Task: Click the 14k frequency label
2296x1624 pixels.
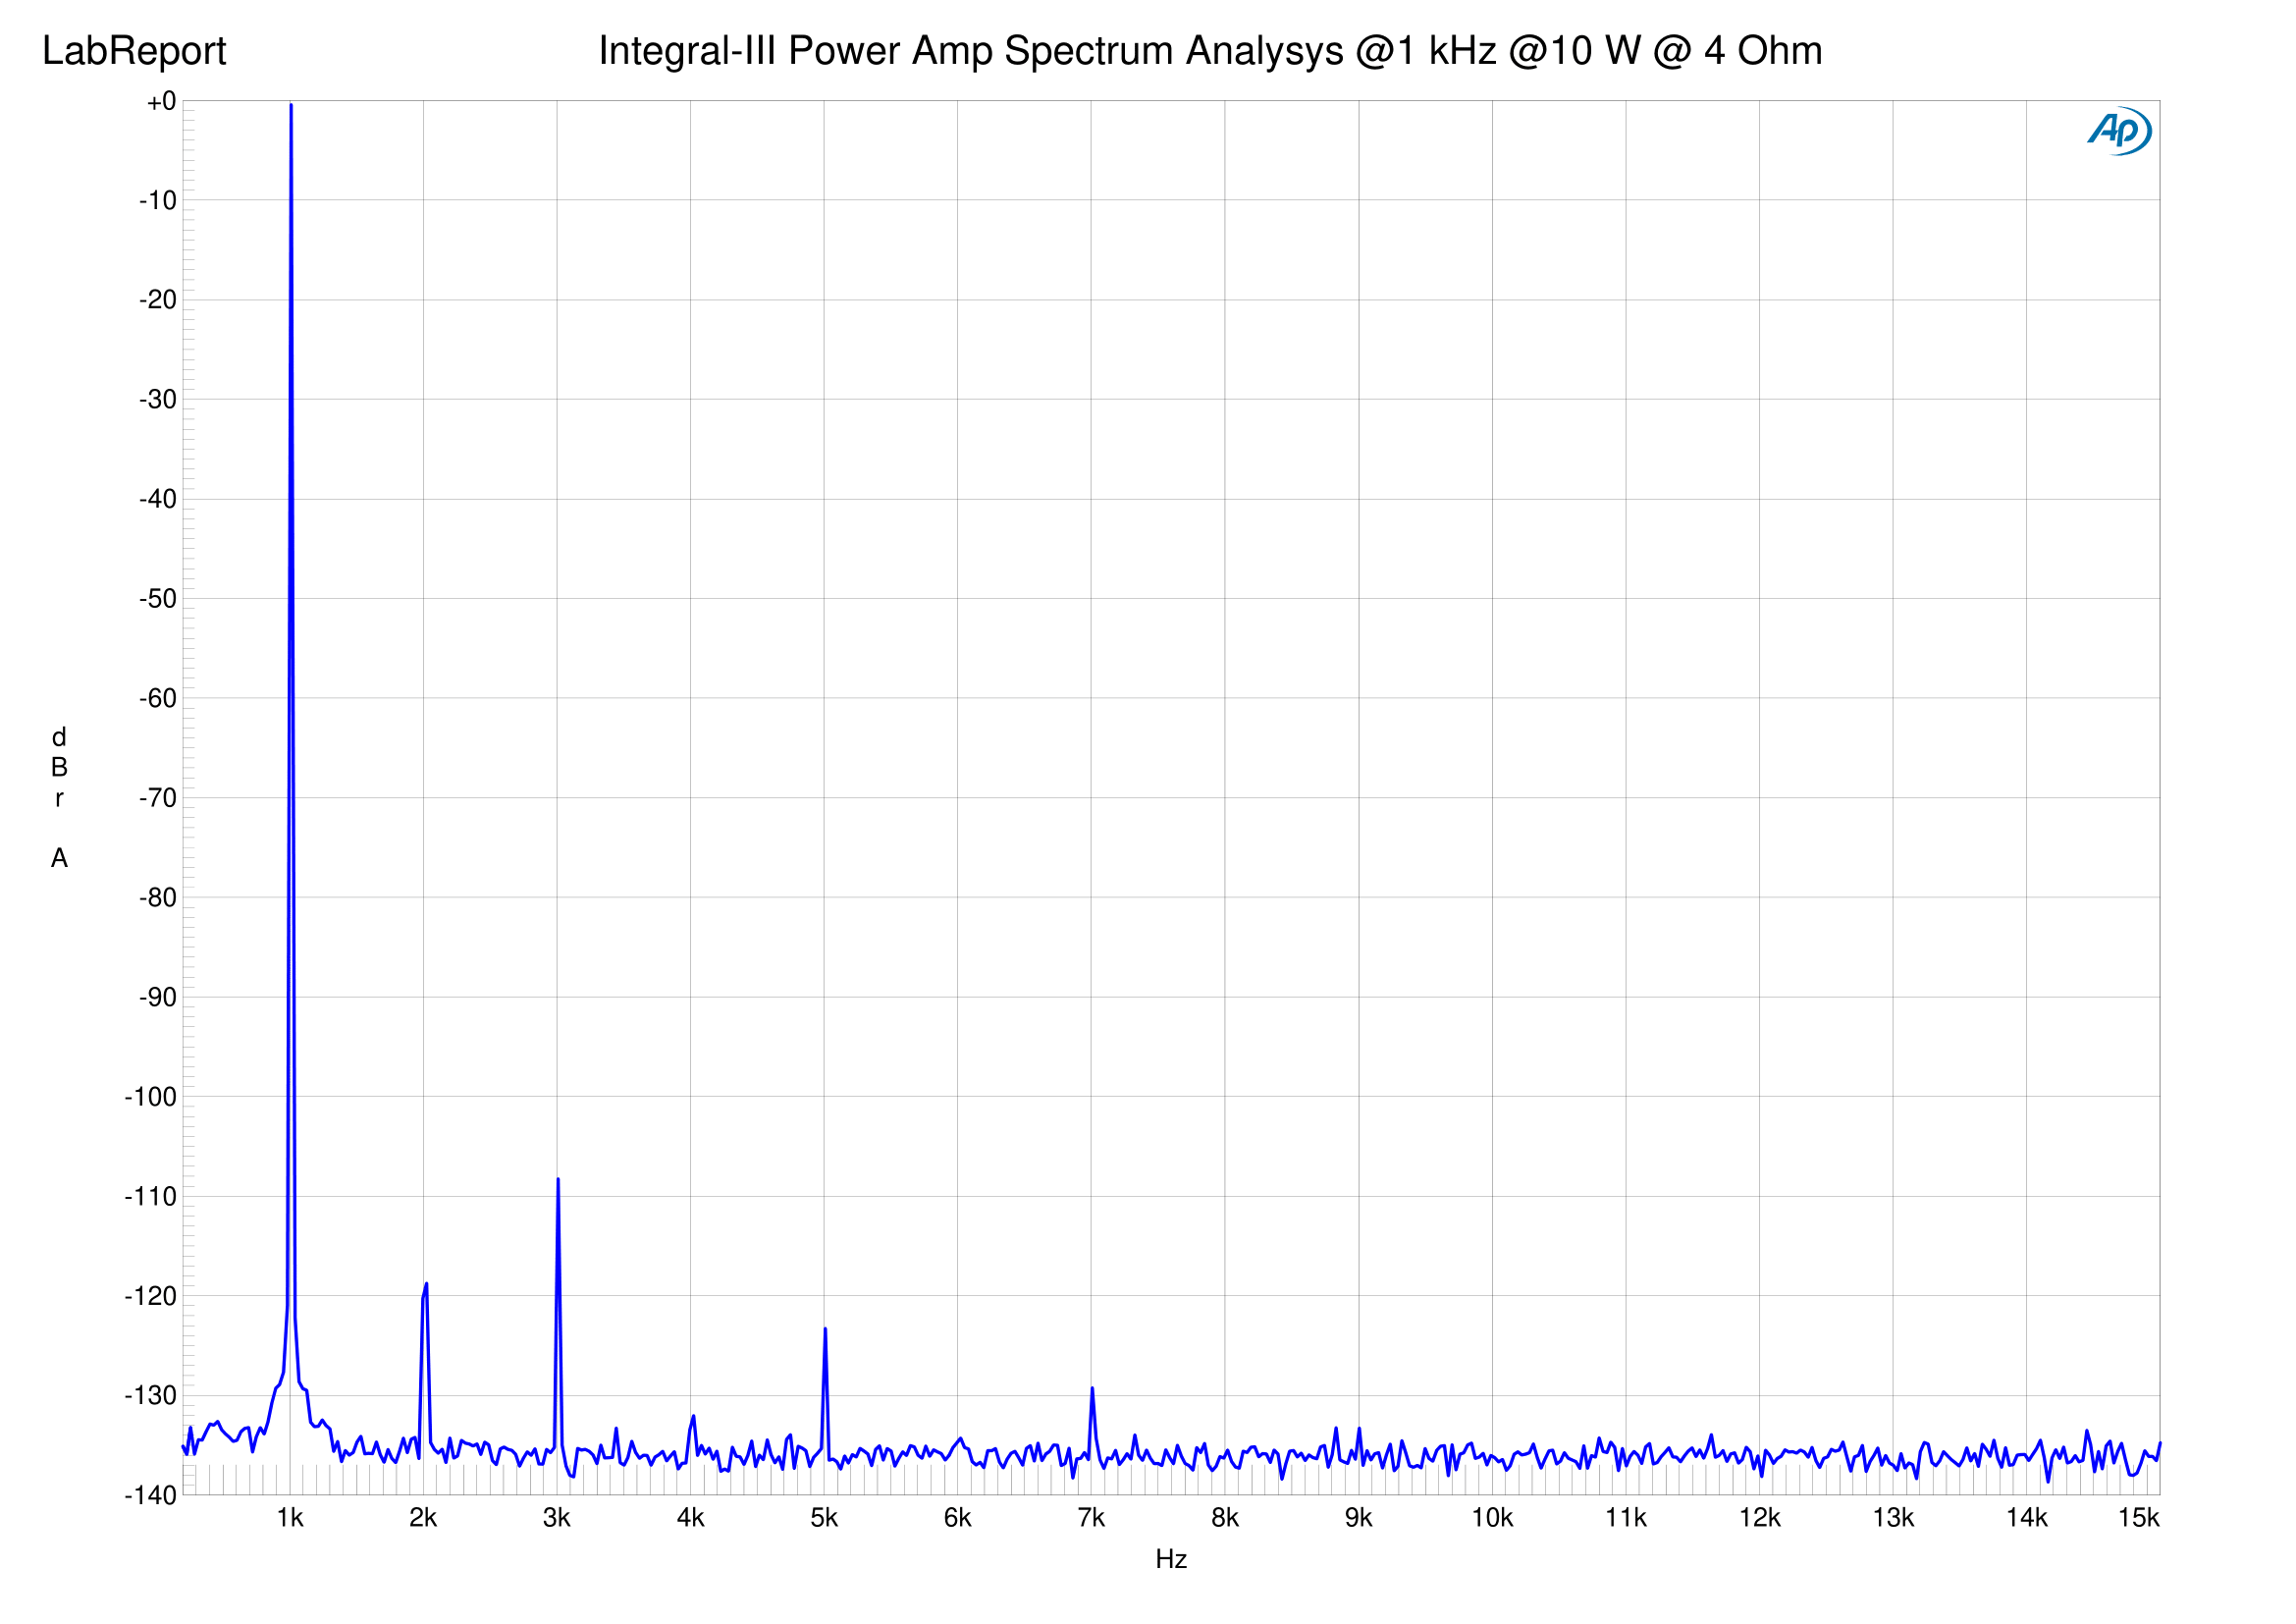Action: click(x=2026, y=1518)
